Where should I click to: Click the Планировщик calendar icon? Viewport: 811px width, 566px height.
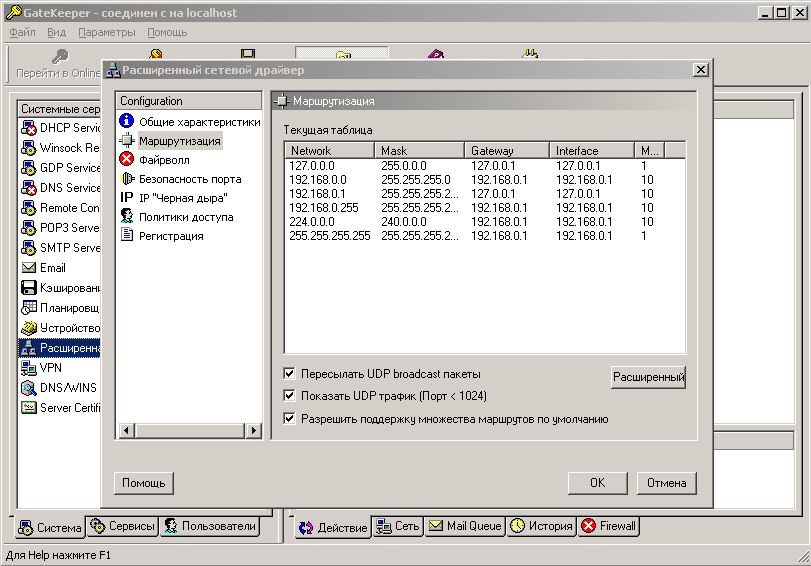(x=28, y=308)
